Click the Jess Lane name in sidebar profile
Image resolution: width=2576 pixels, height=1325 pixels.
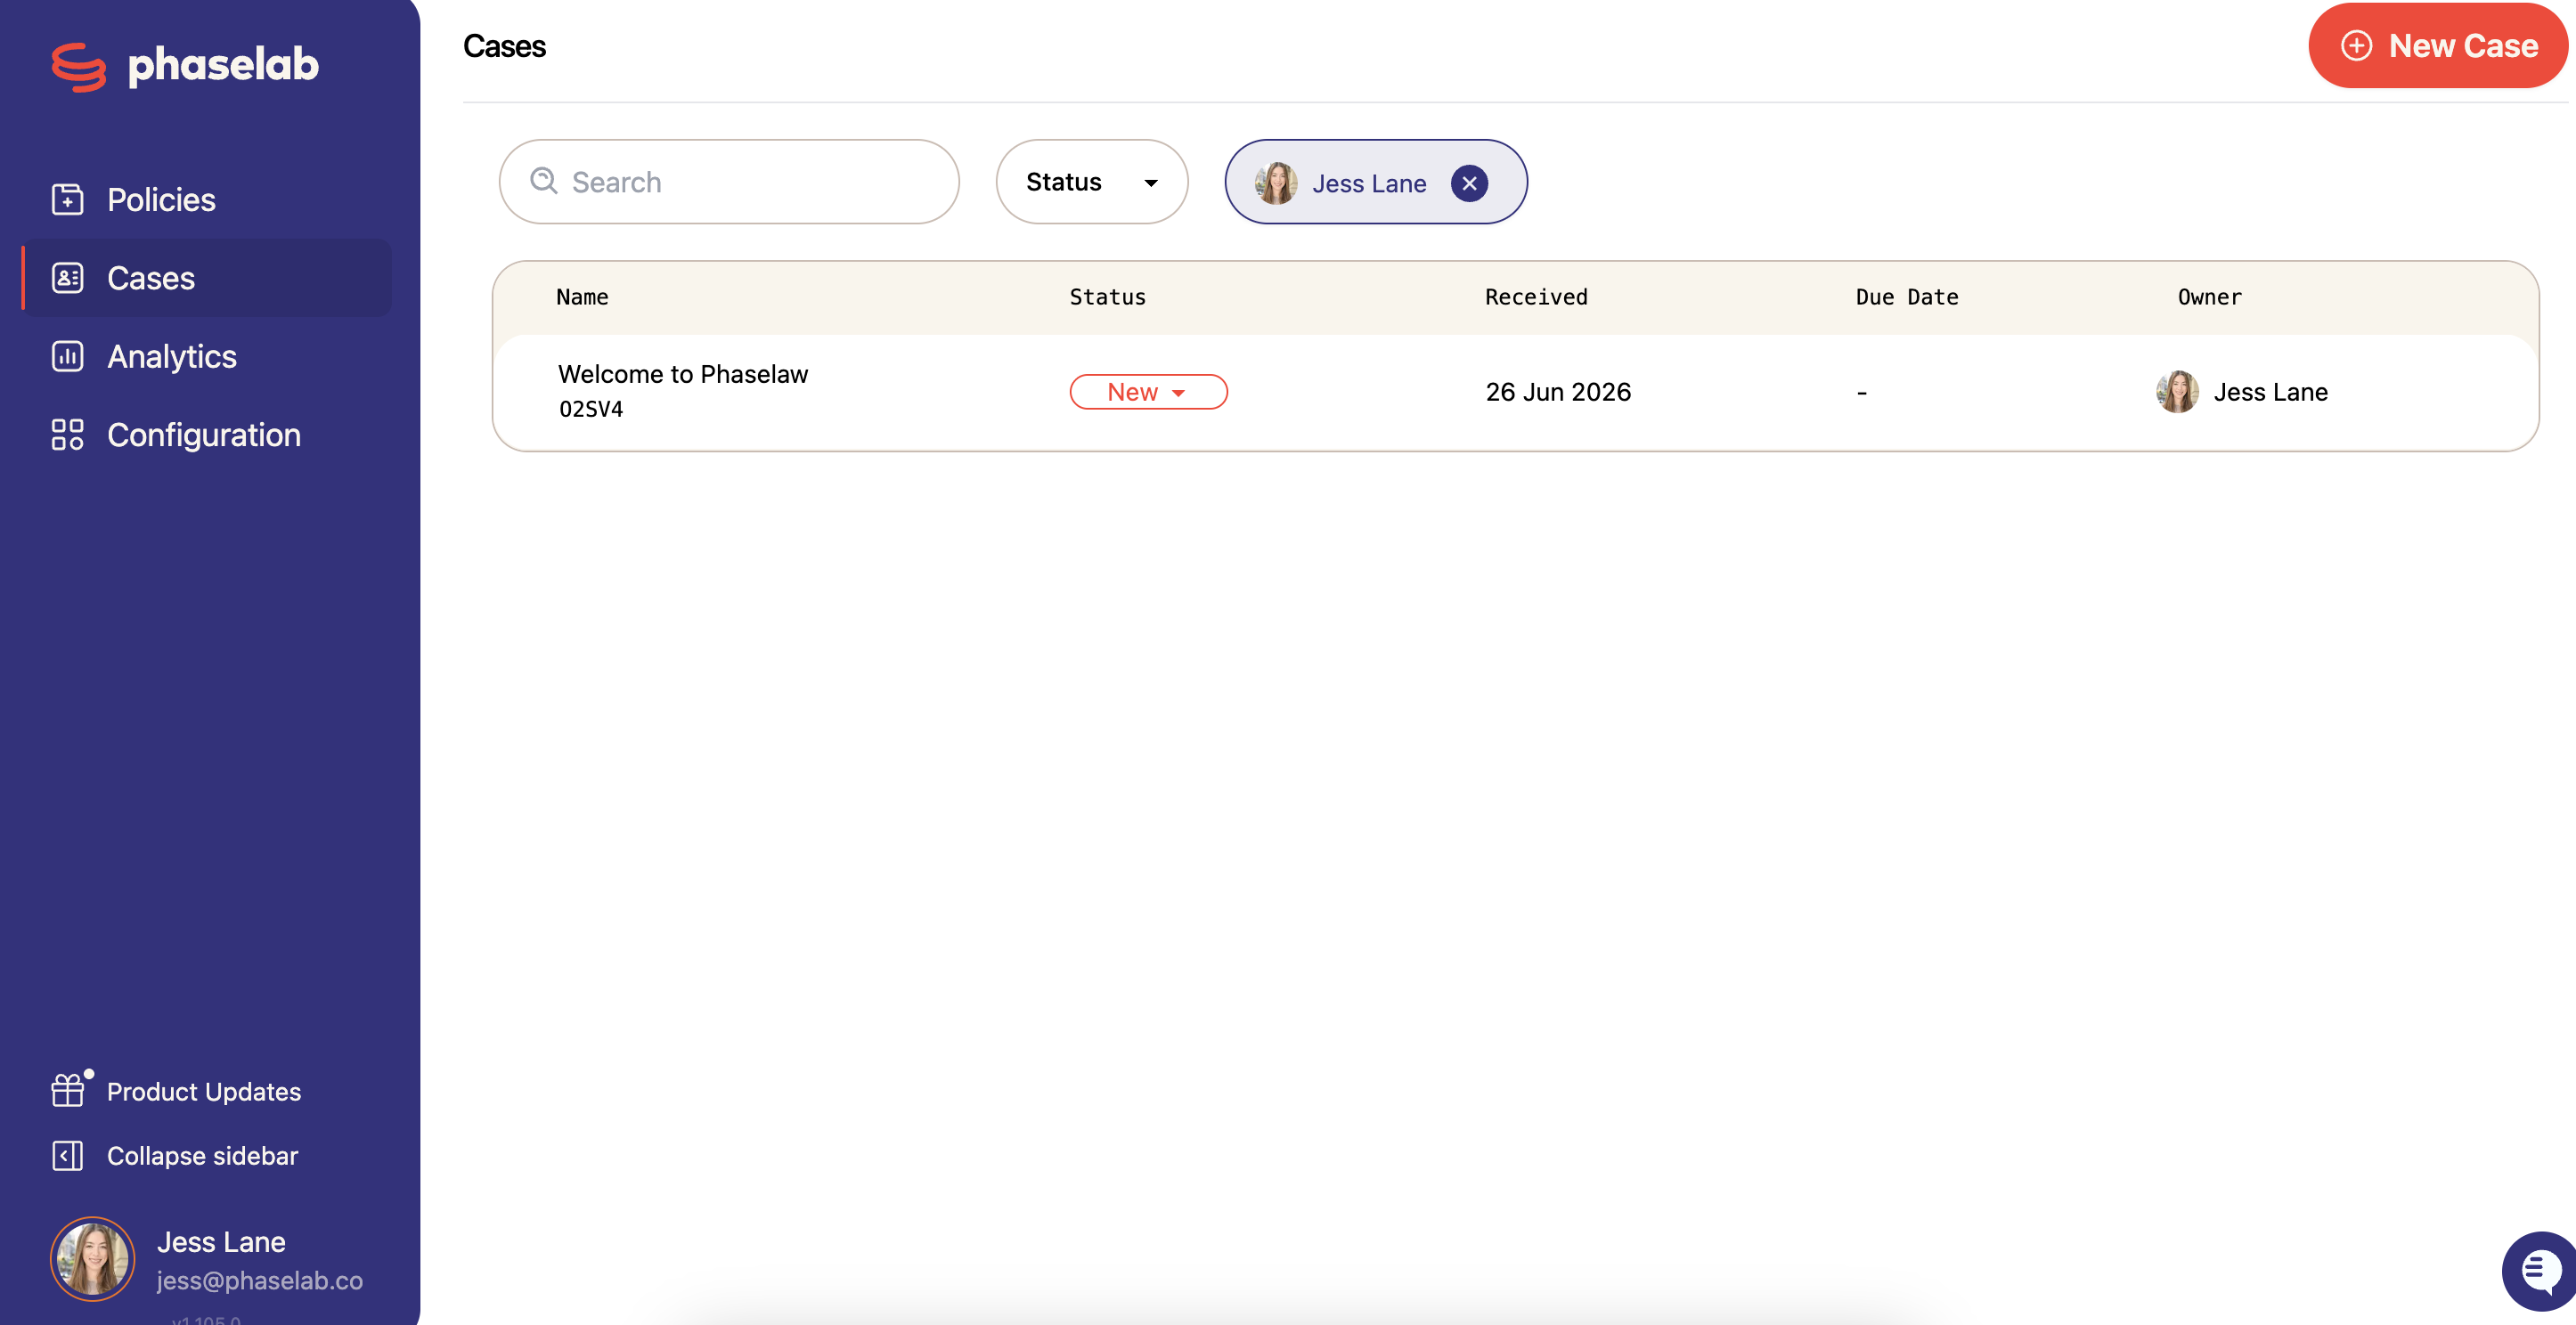(x=221, y=1242)
